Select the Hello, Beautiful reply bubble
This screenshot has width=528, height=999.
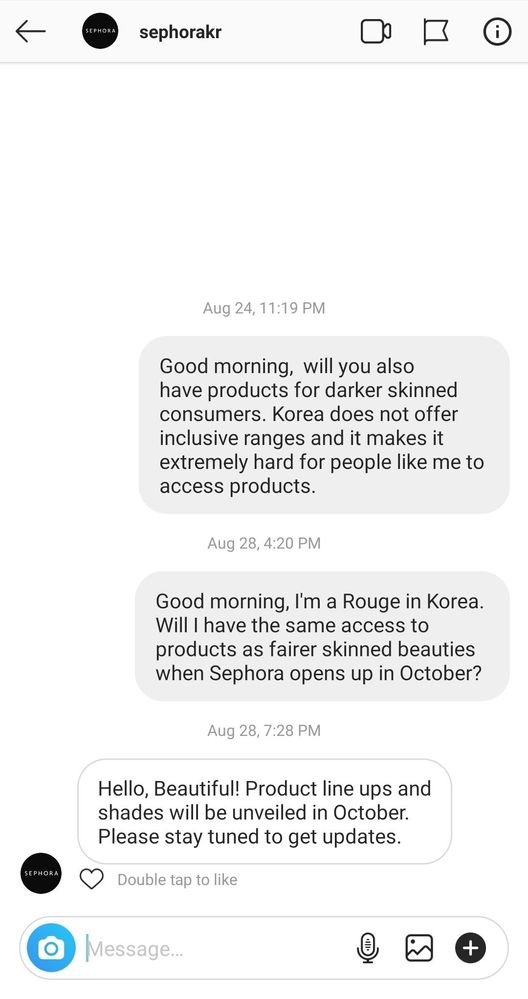pos(264,812)
